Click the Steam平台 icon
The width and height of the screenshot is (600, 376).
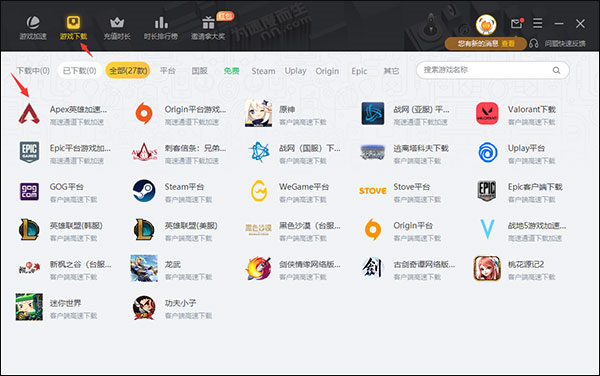click(x=144, y=191)
